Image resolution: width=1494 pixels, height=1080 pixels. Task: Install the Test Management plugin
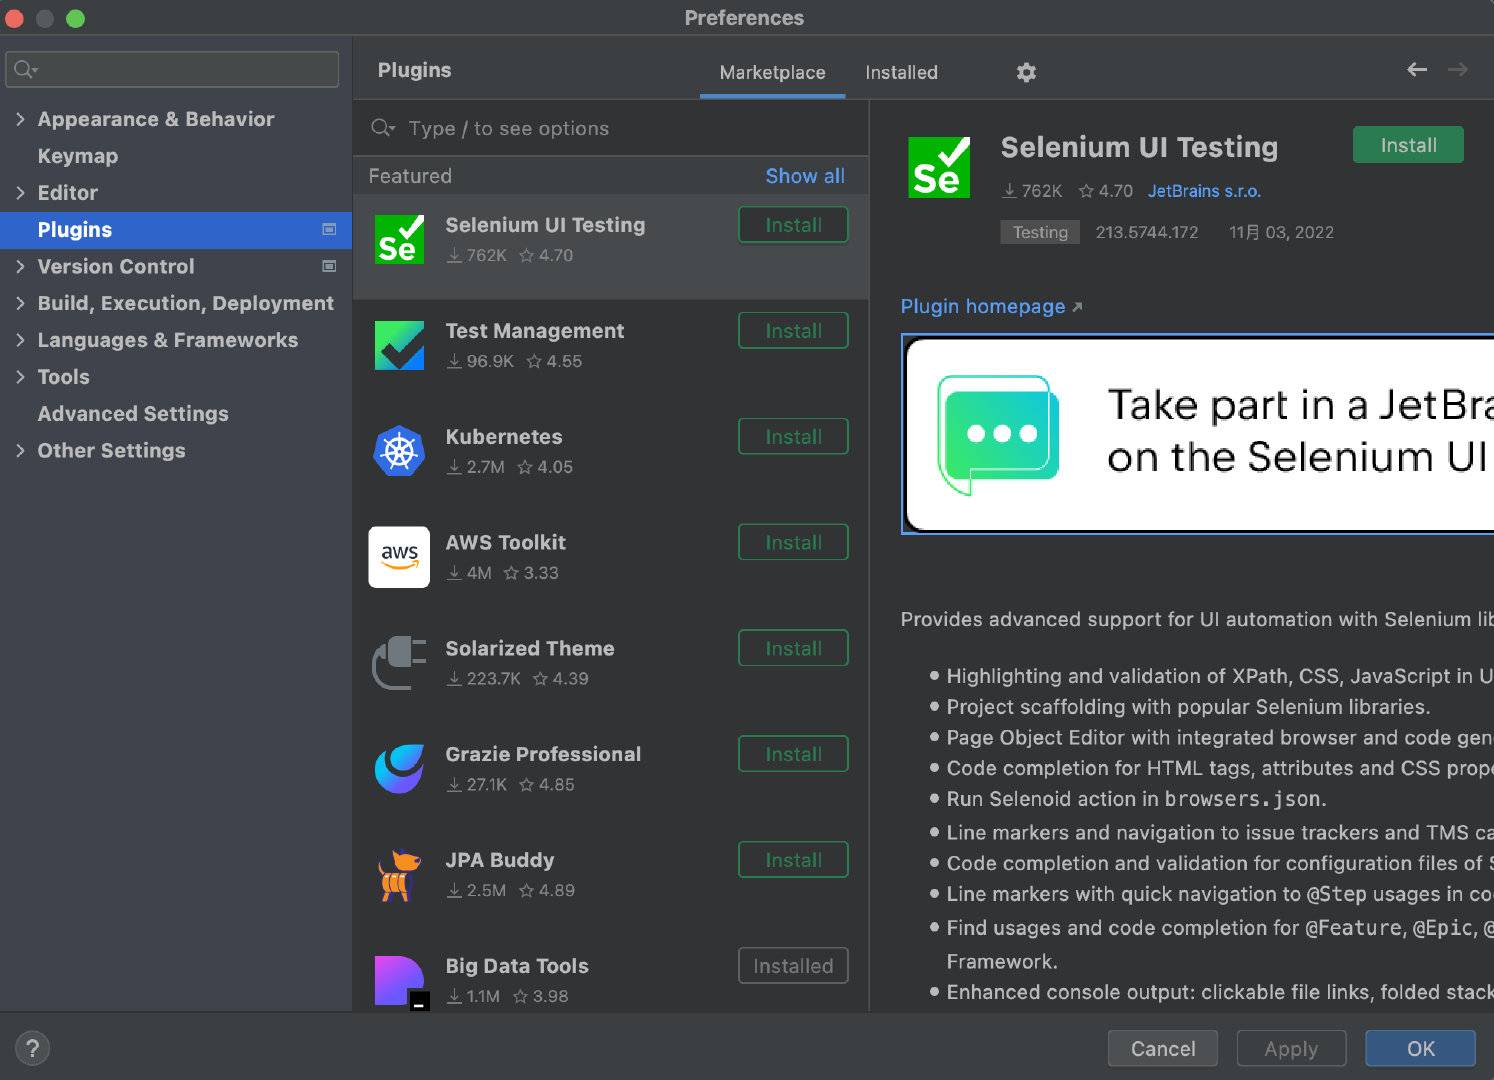pos(793,331)
